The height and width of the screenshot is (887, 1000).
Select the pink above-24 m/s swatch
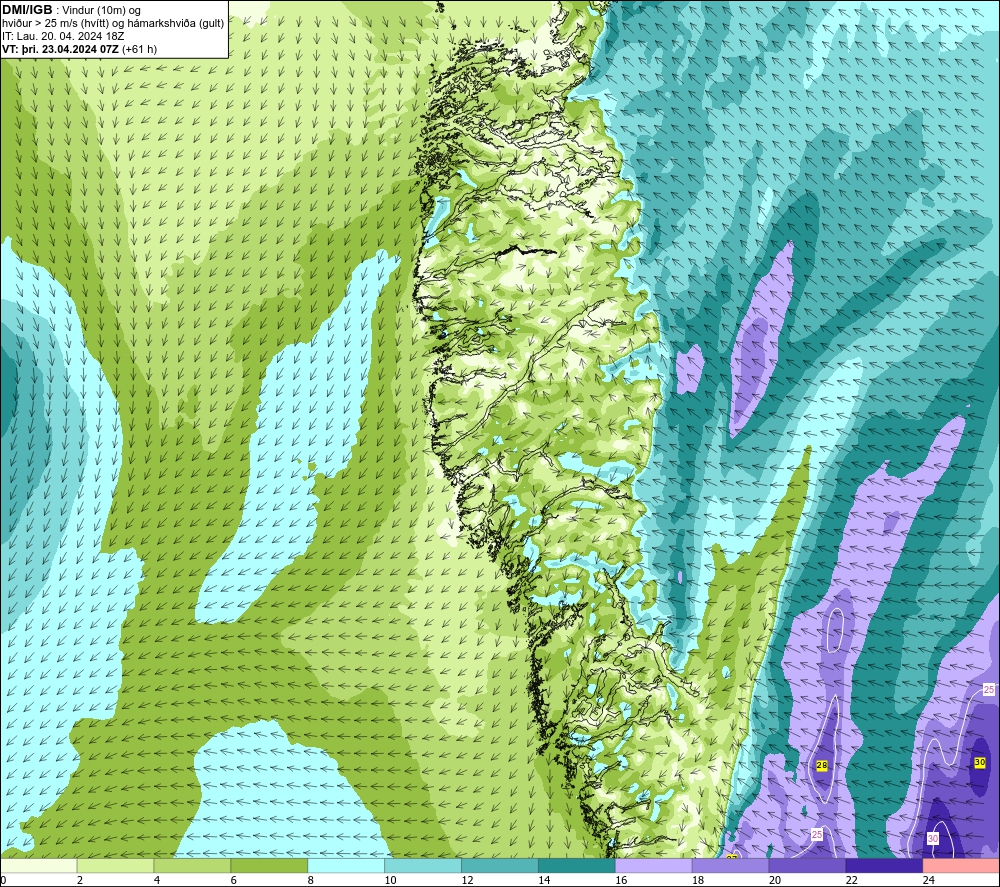tap(961, 865)
